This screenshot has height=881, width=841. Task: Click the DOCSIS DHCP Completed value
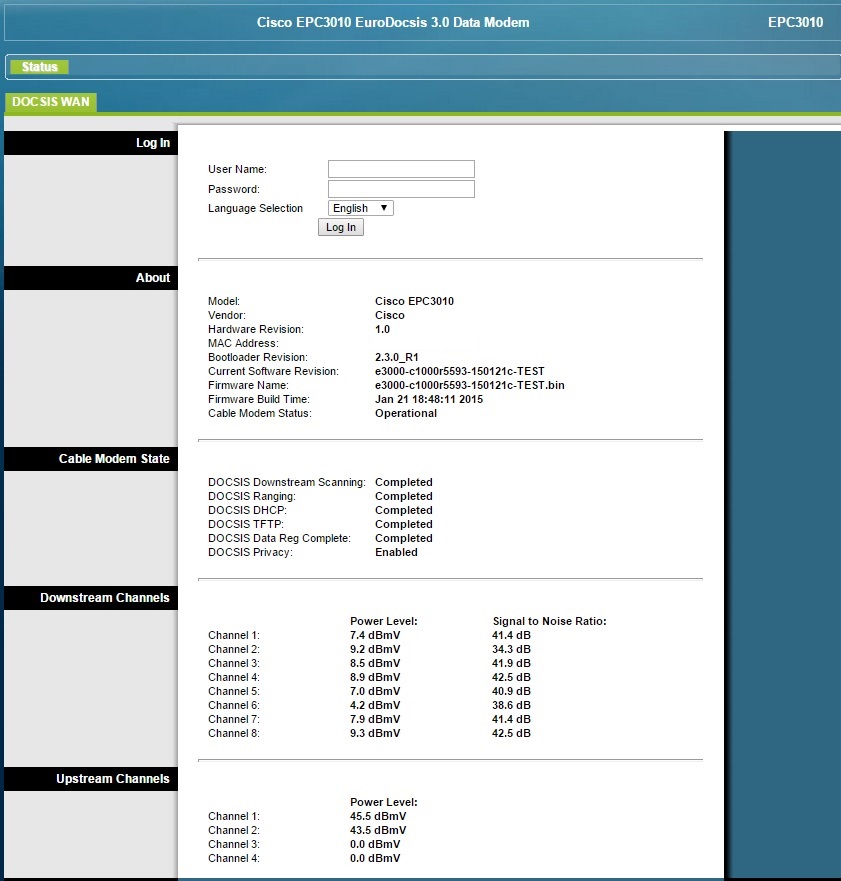[x=404, y=510]
